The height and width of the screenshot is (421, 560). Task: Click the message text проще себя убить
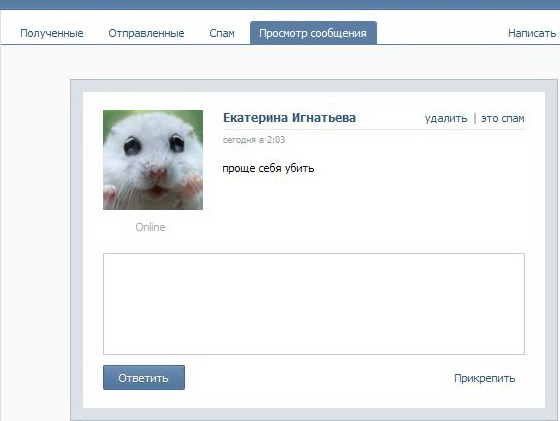click(268, 168)
